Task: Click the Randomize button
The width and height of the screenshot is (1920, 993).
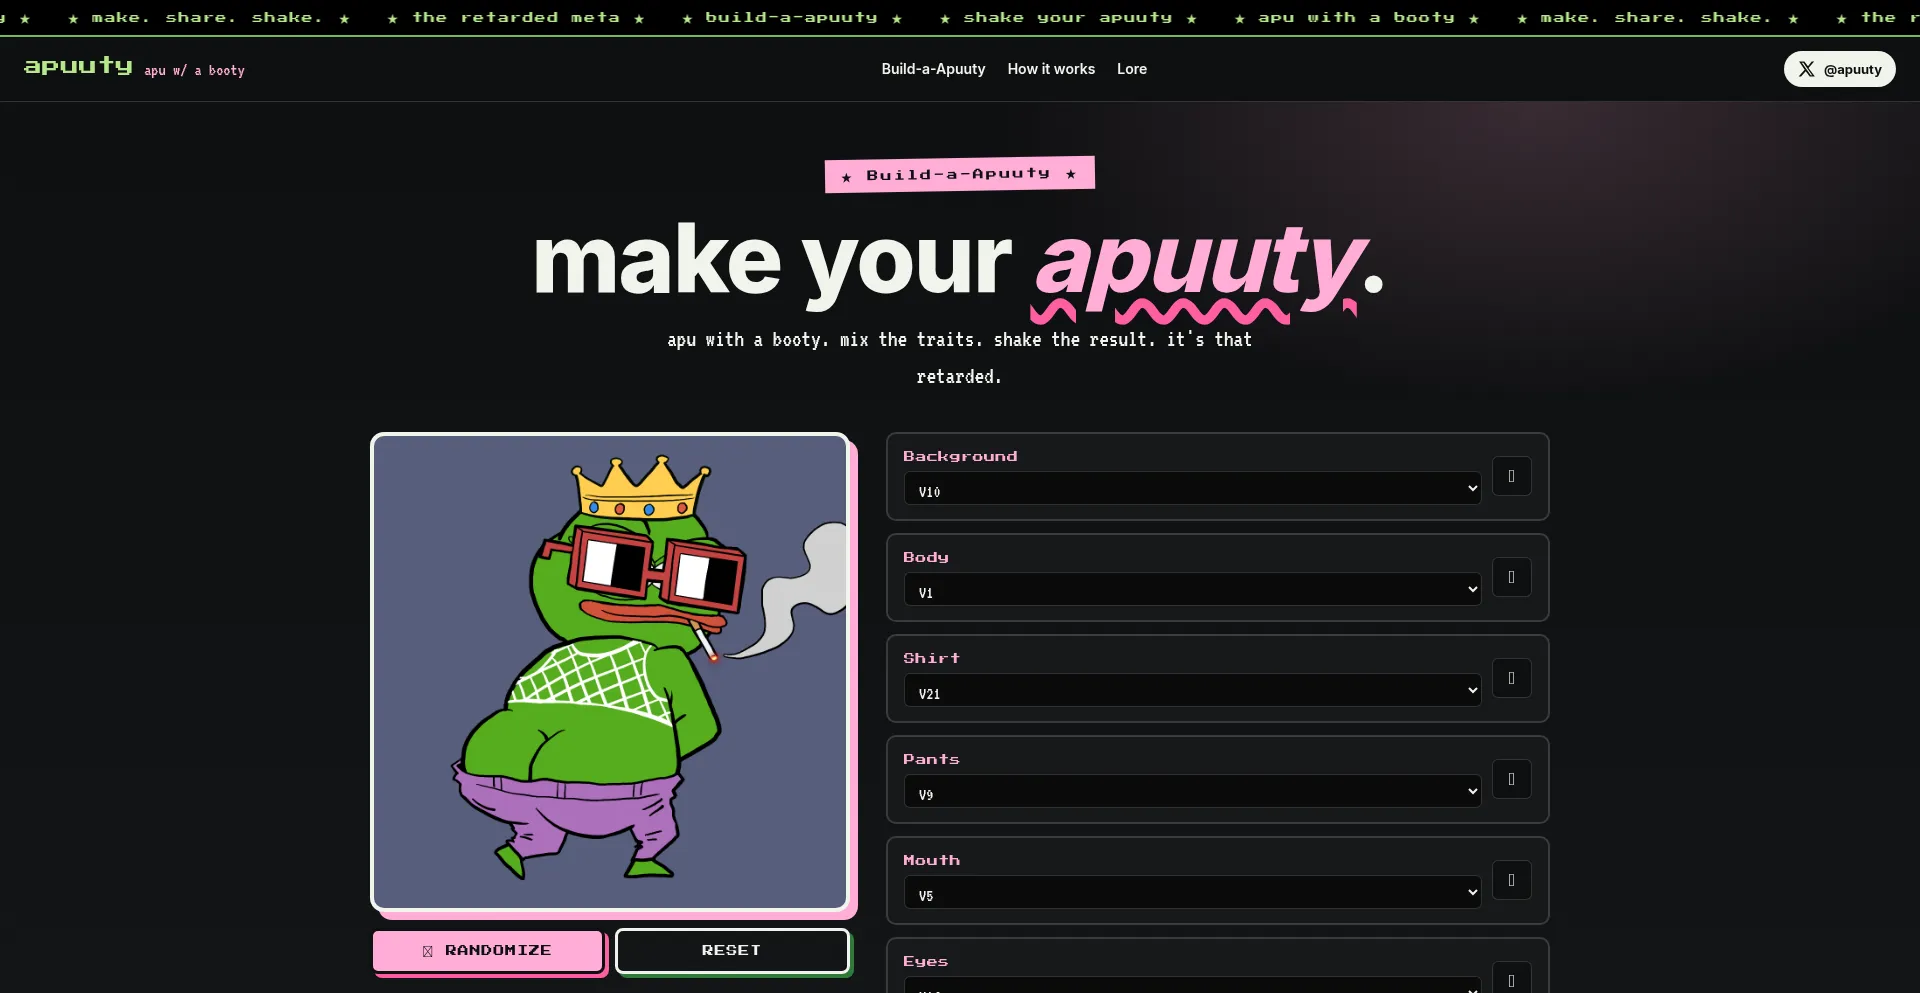Action: tap(488, 951)
